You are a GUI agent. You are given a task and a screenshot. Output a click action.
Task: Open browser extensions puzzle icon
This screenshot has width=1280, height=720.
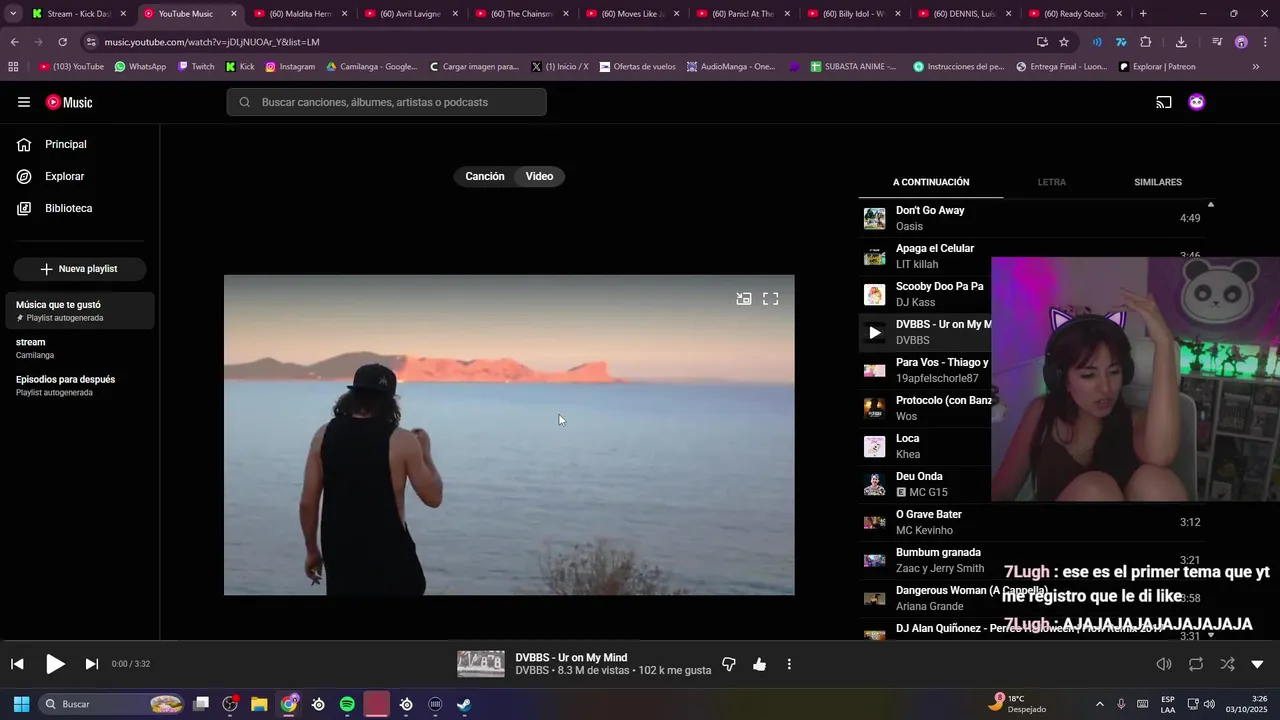[1146, 42]
